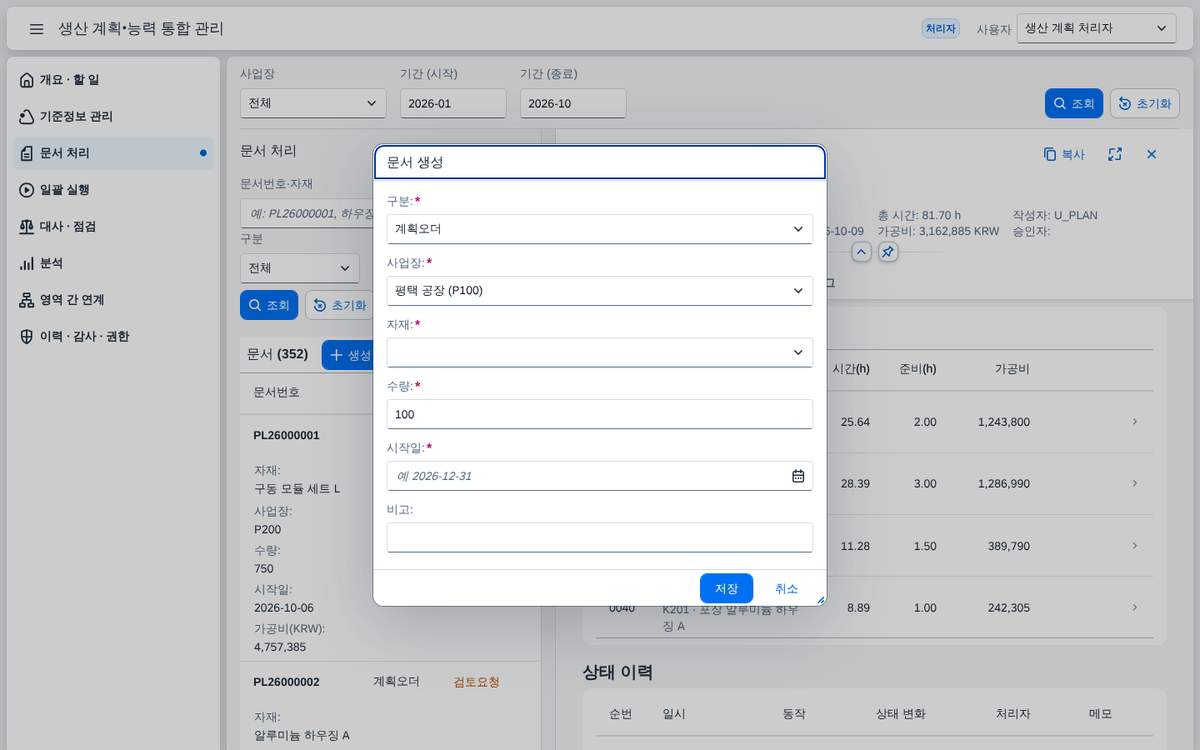Click the 생성 create document button
The height and width of the screenshot is (750, 1200).
click(x=351, y=355)
